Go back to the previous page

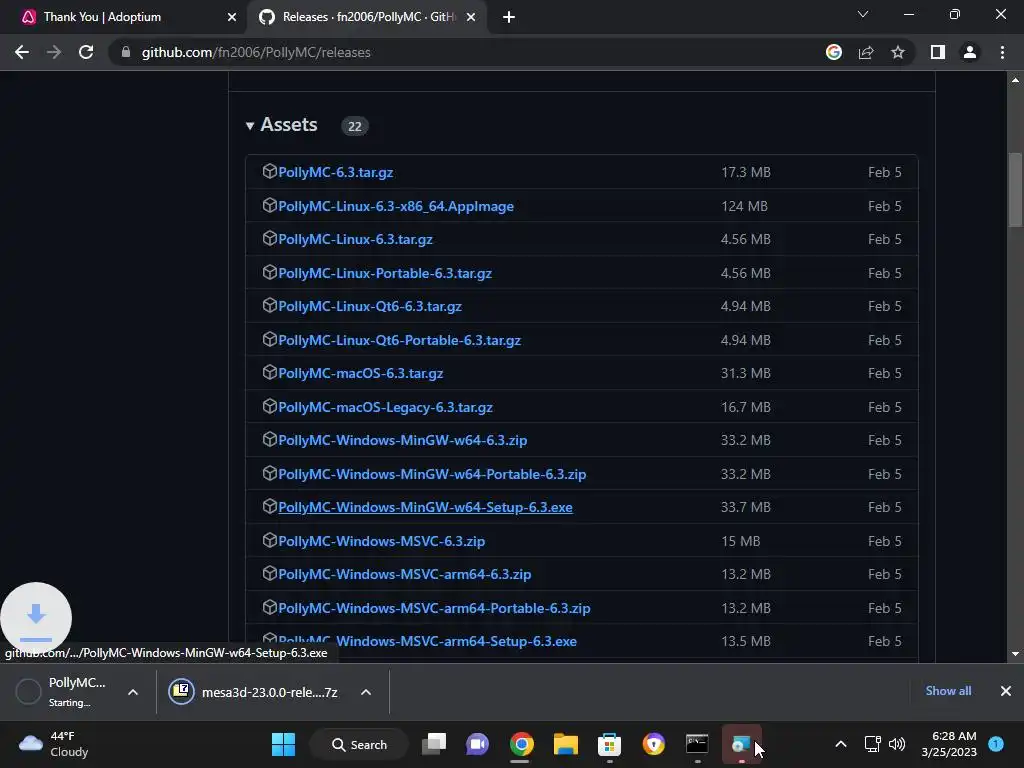pos(22,52)
